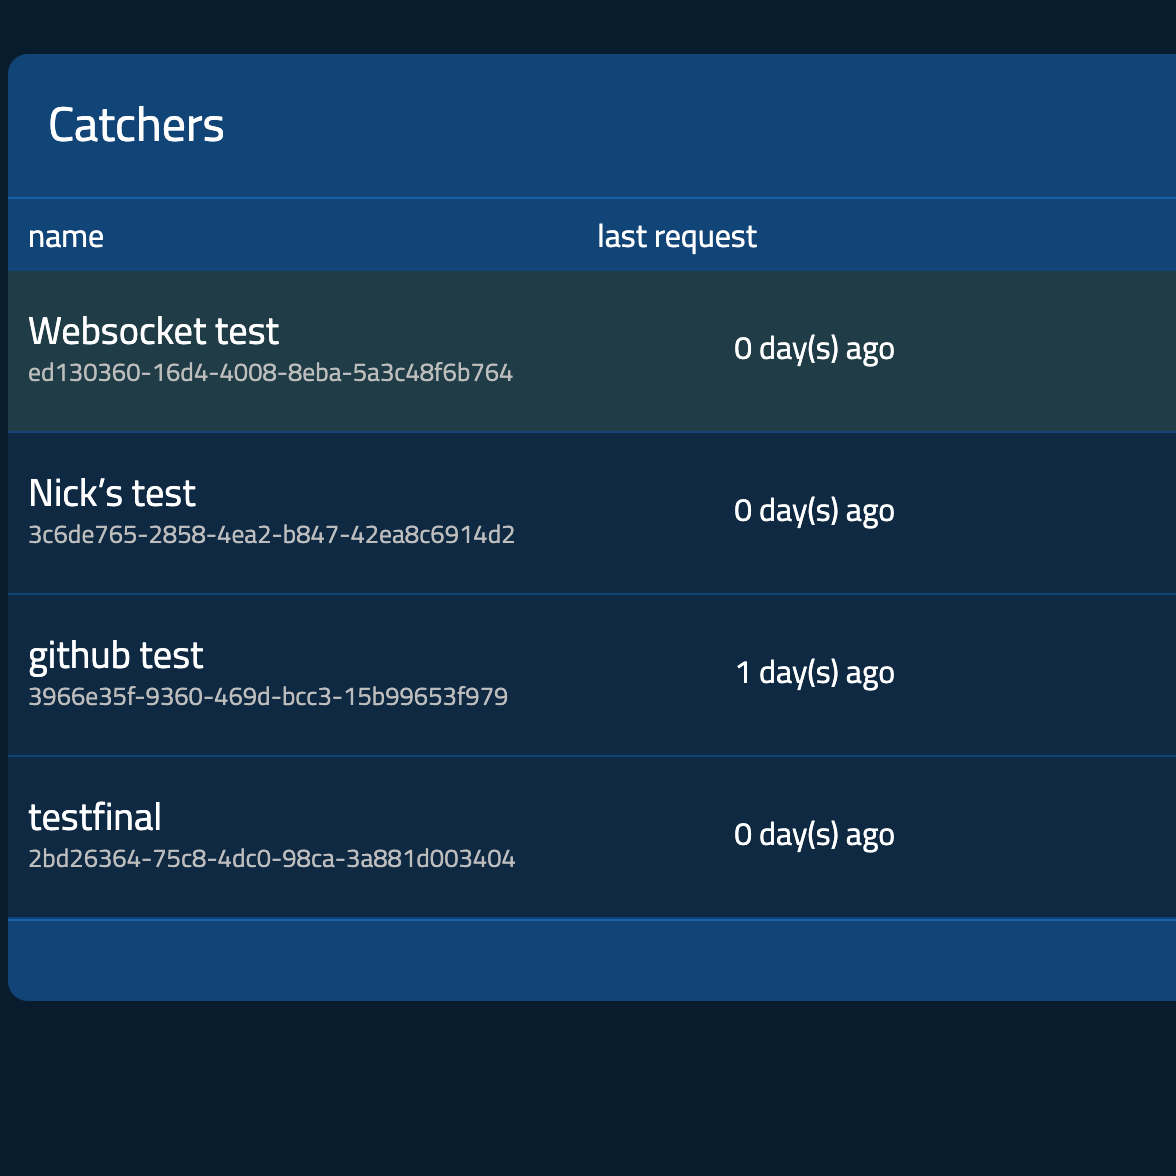Click the empty table footer bar
This screenshot has width=1176, height=1176.
(590, 959)
